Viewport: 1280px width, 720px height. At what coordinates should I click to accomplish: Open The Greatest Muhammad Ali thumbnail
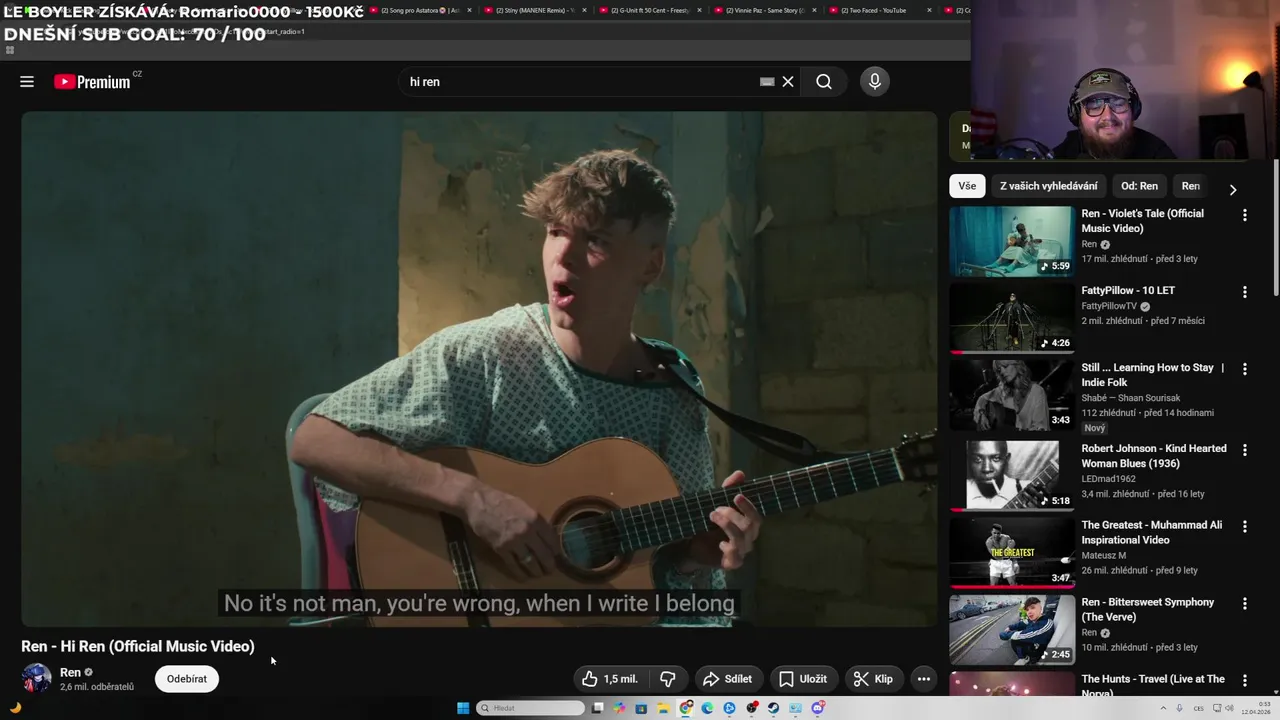click(1011, 551)
